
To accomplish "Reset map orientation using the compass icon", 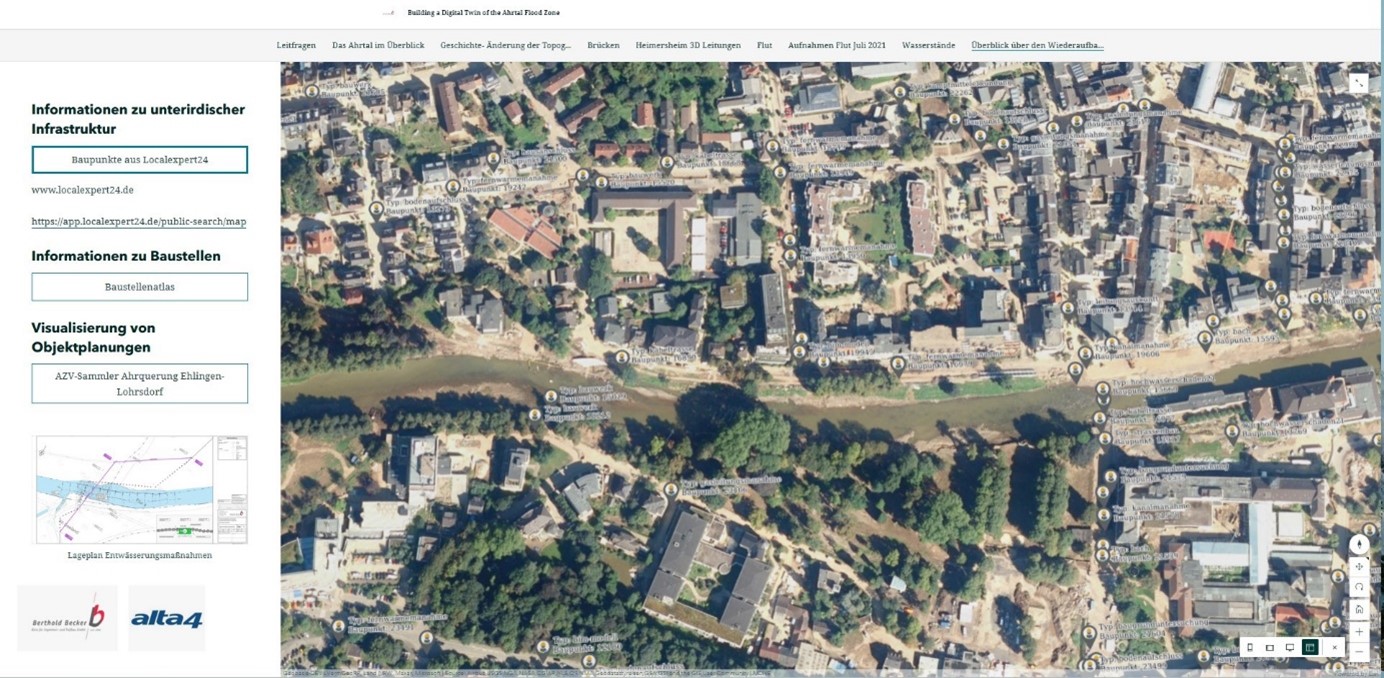I will [1358, 543].
